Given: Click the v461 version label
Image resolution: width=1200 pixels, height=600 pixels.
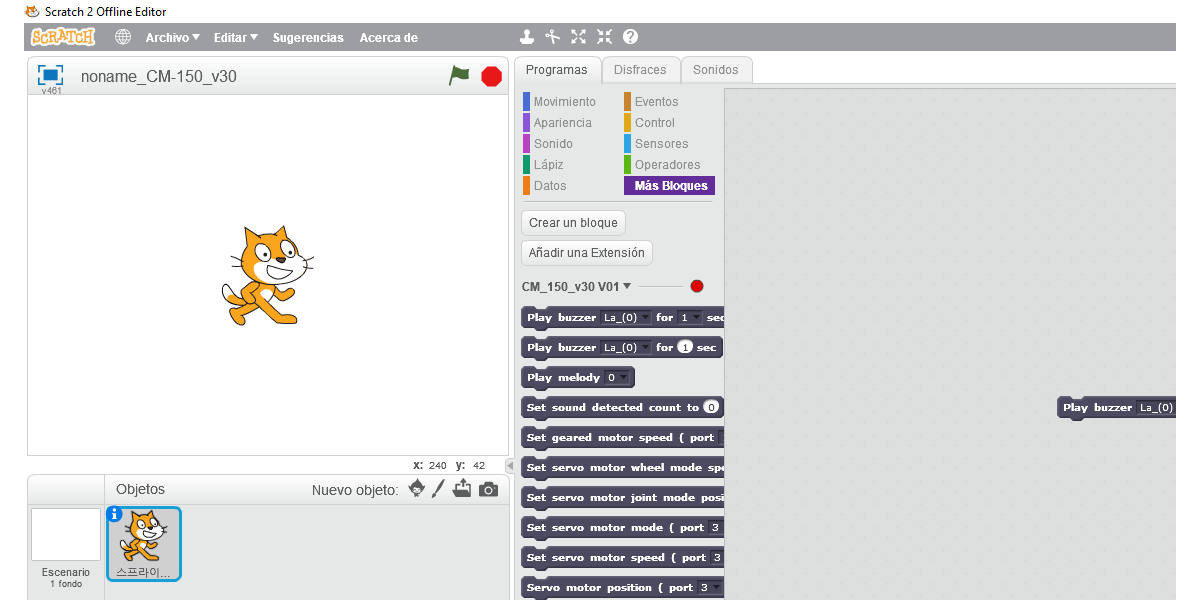Looking at the screenshot, I should [x=50, y=91].
